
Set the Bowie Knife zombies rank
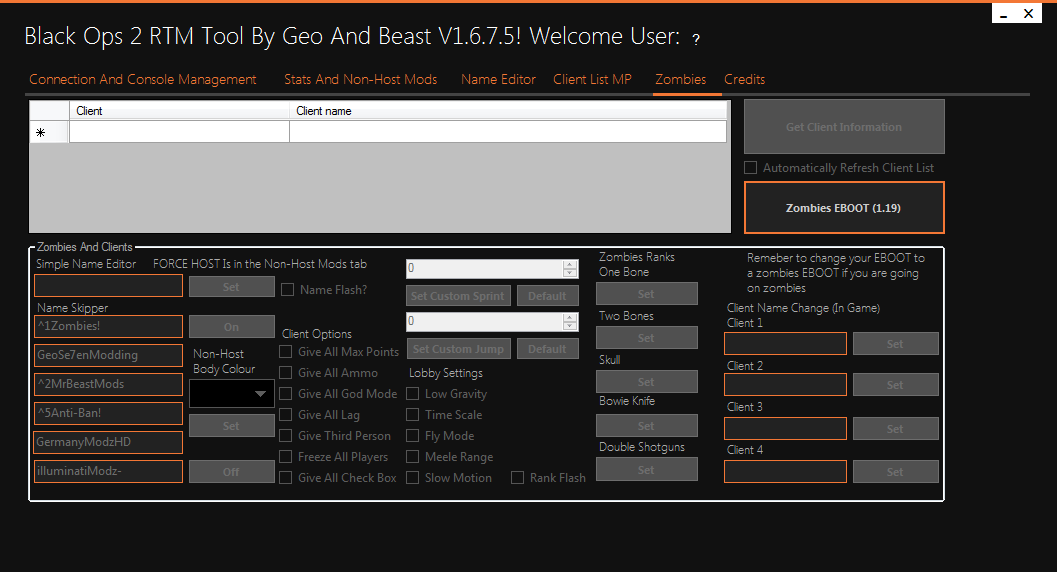click(646, 426)
